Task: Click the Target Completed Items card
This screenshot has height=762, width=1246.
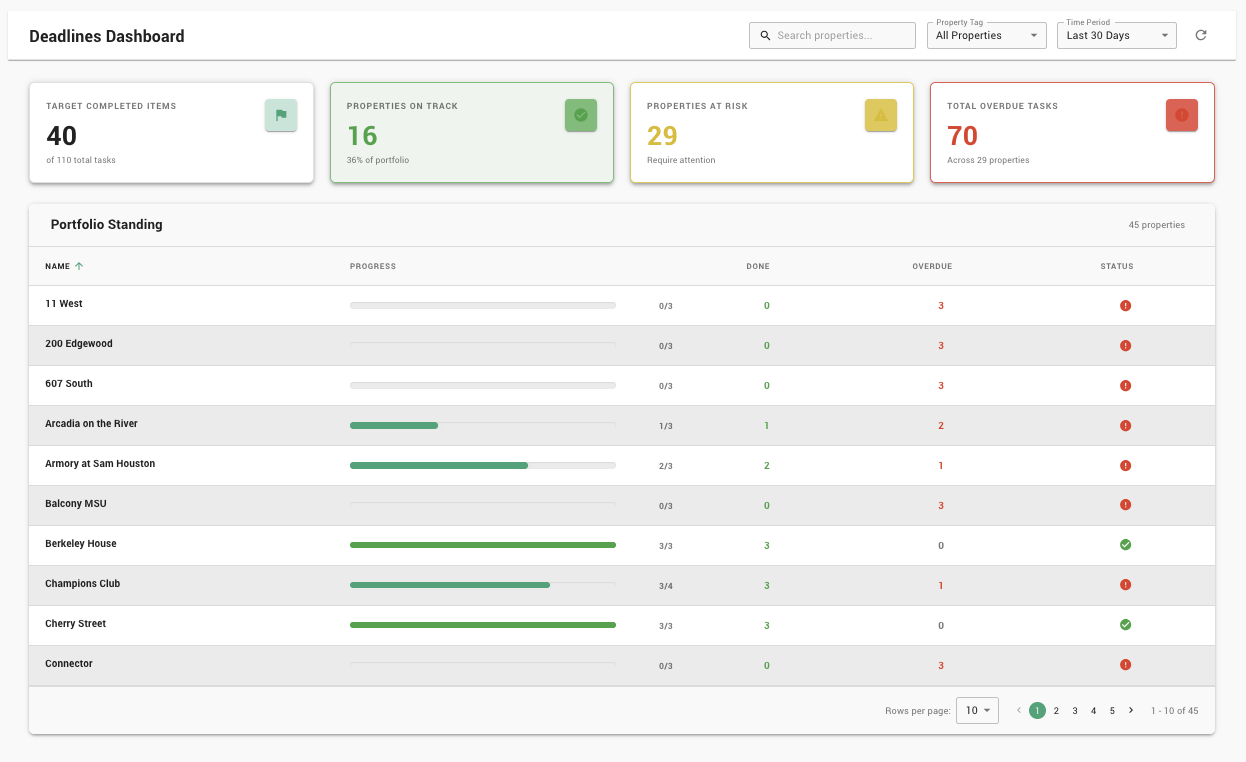Action: point(171,132)
